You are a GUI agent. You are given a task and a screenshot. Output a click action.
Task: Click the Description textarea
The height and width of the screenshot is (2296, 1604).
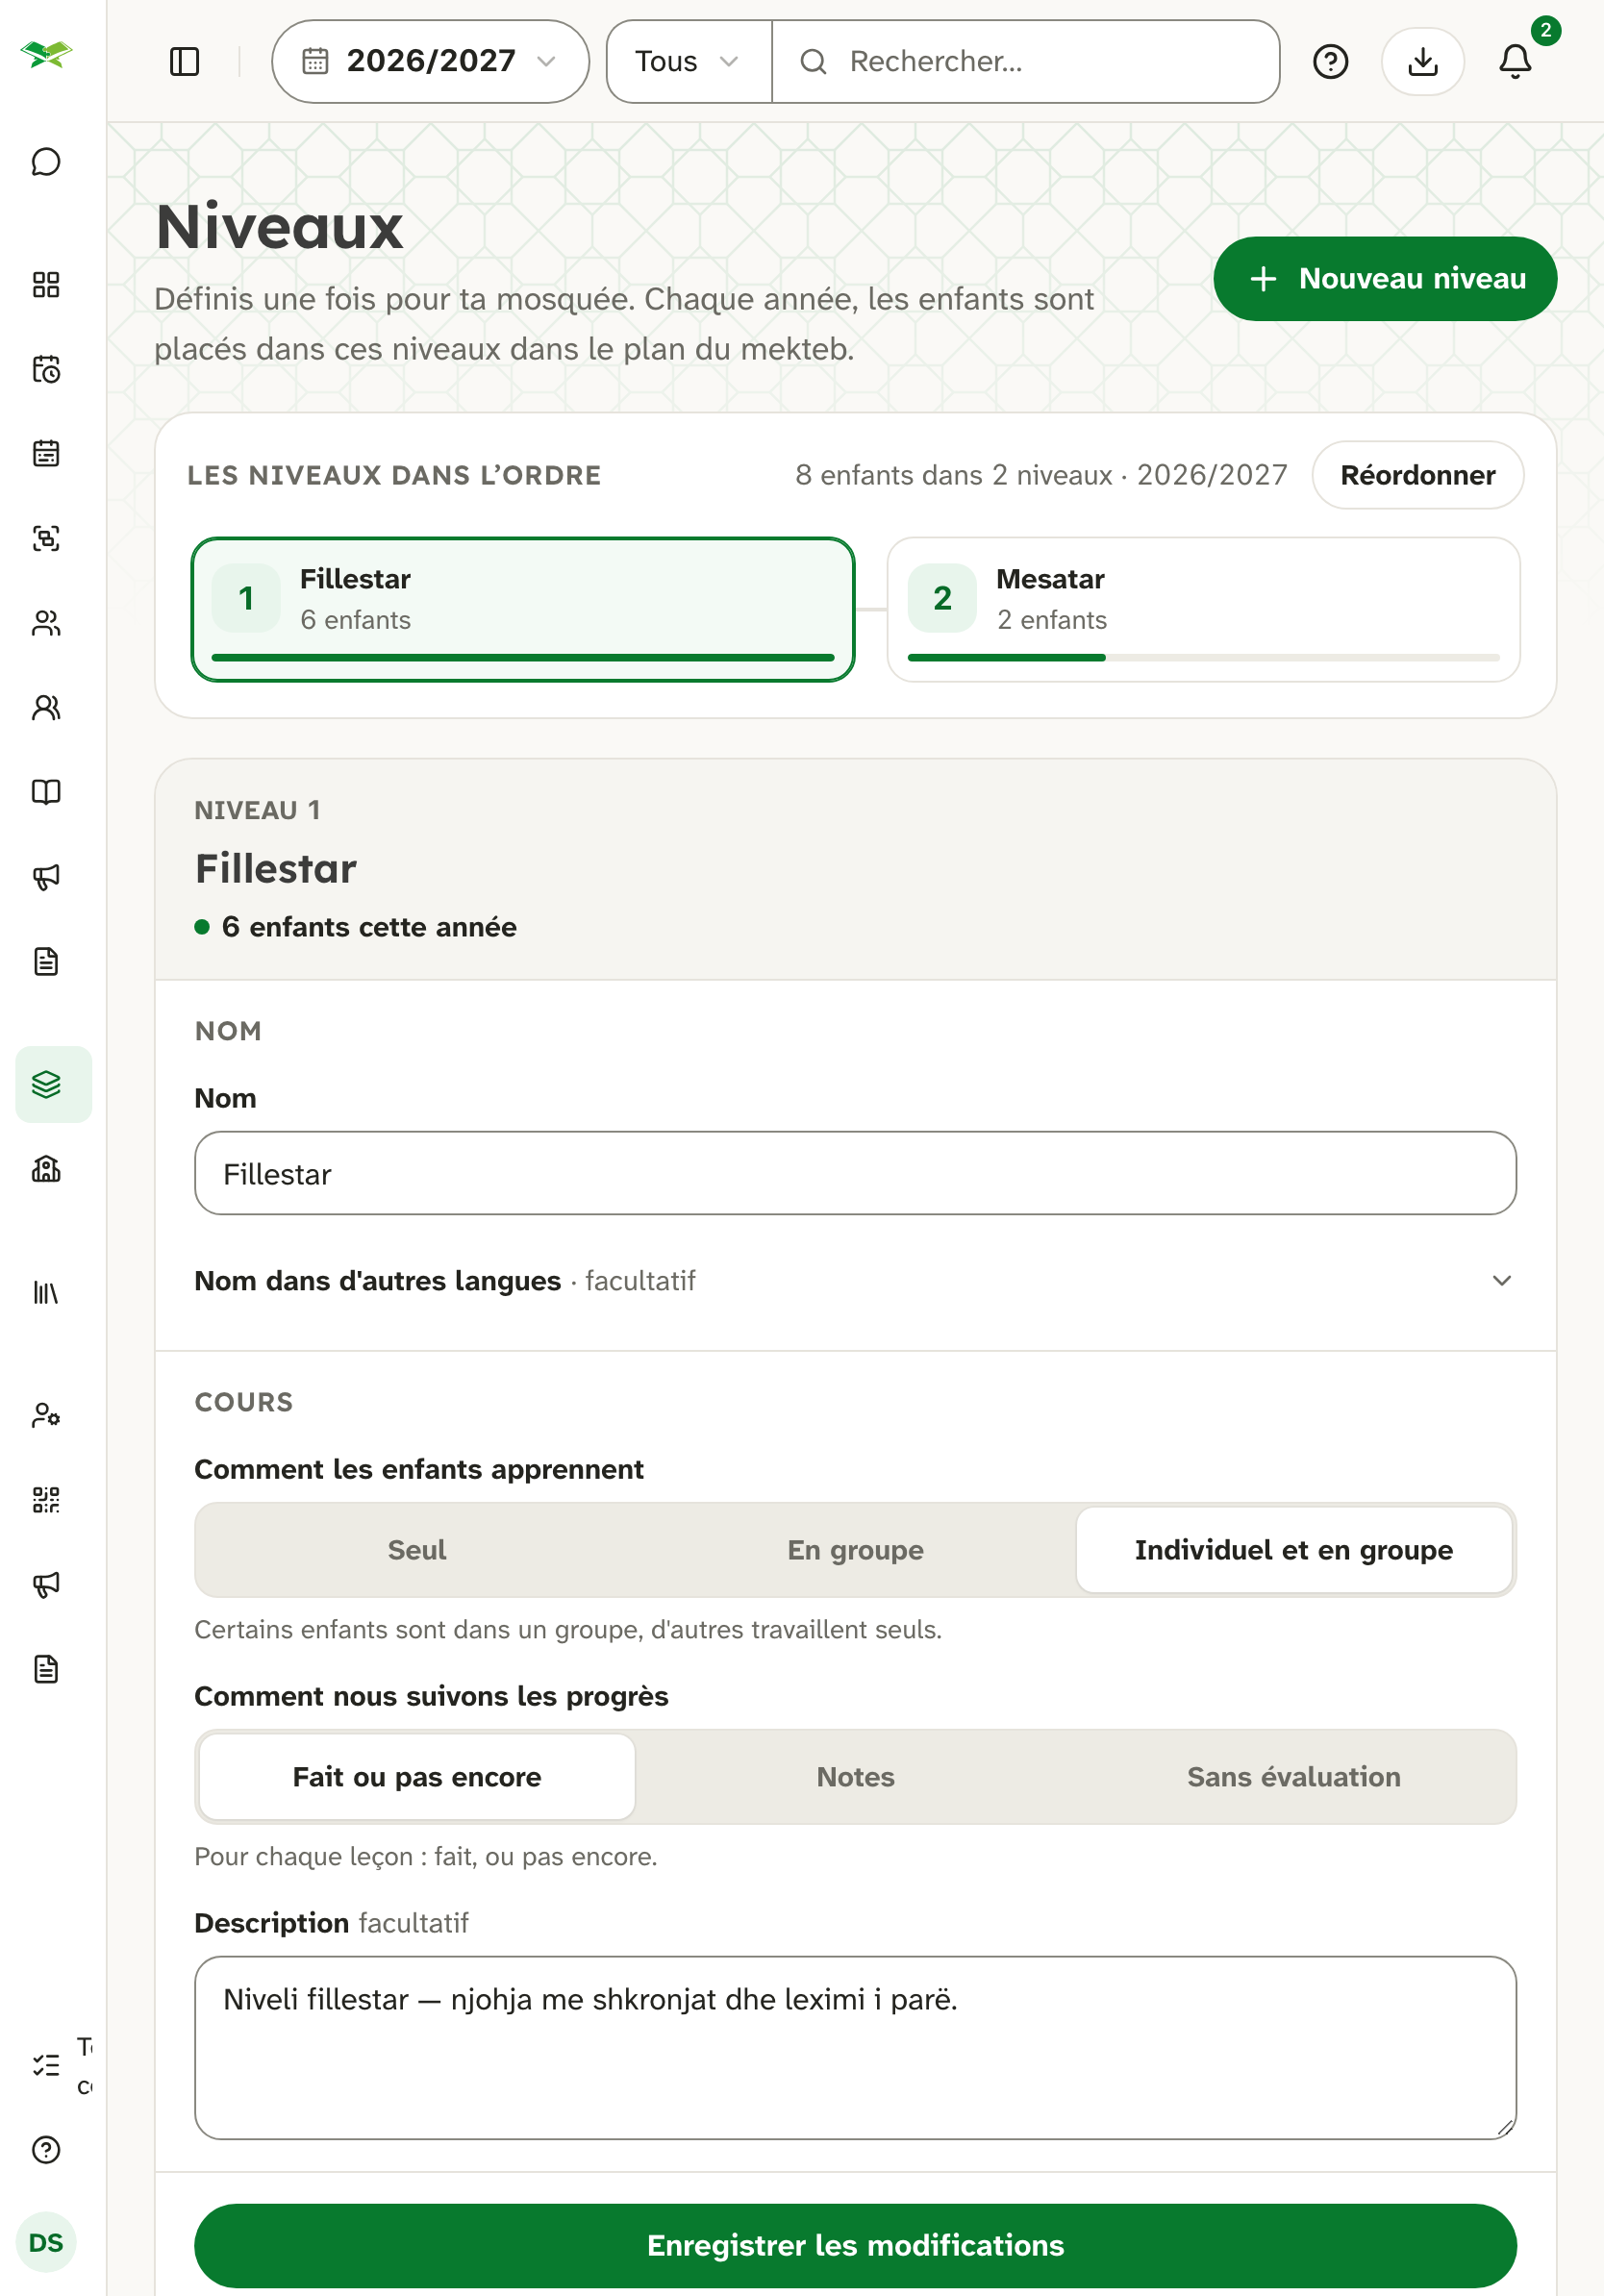(855, 2047)
